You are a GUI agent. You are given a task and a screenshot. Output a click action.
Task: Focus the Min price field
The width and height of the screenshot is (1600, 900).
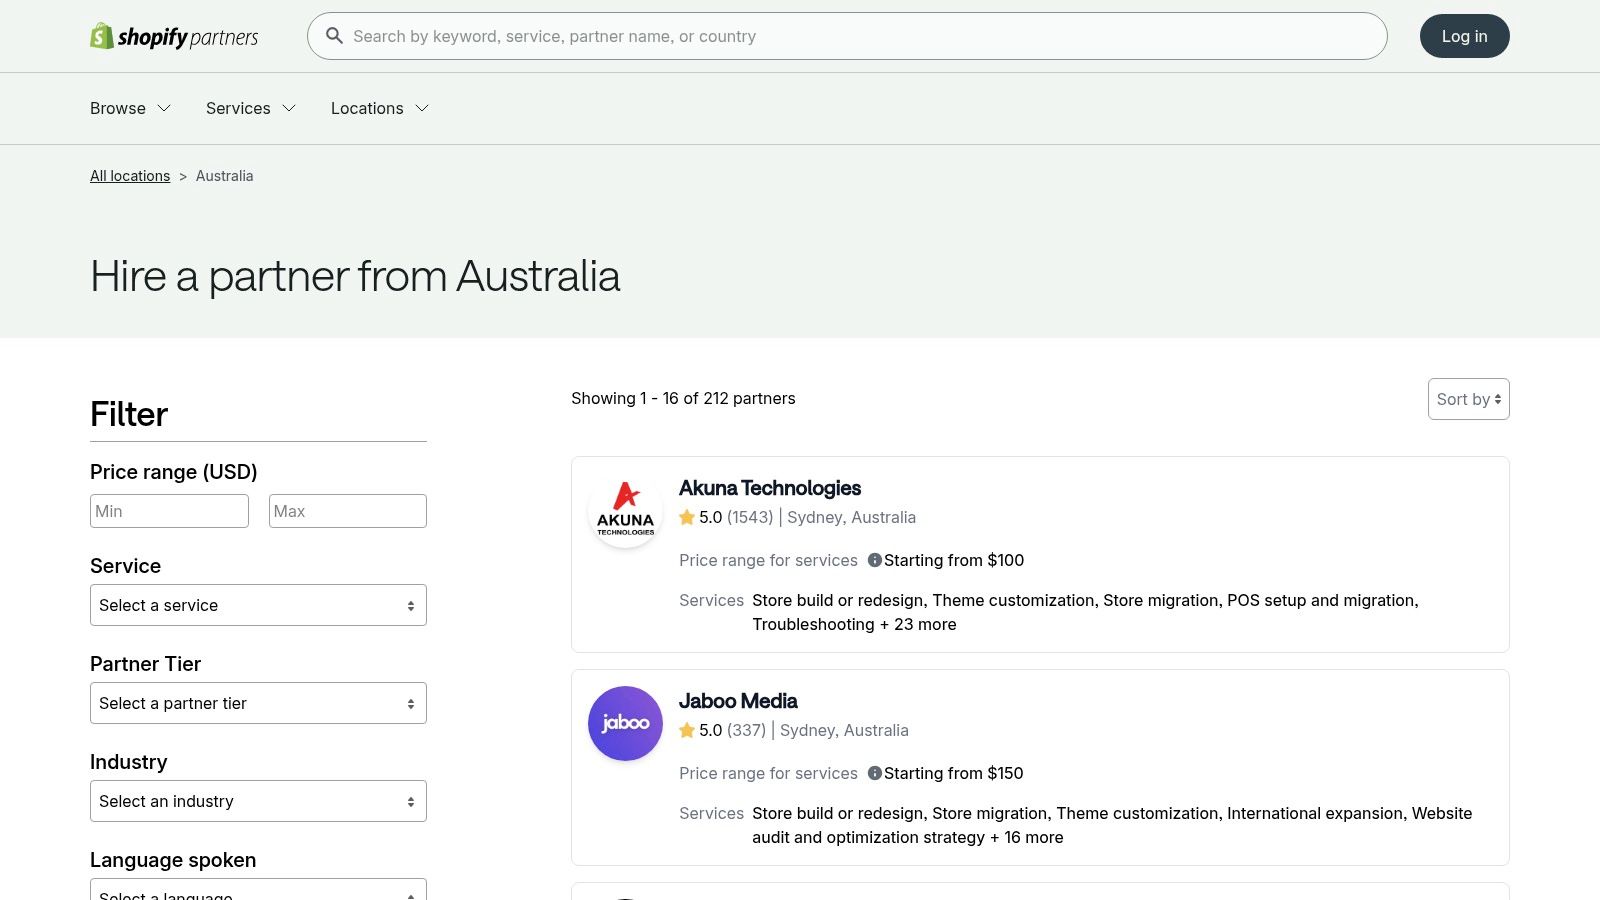click(x=169, y=511)
